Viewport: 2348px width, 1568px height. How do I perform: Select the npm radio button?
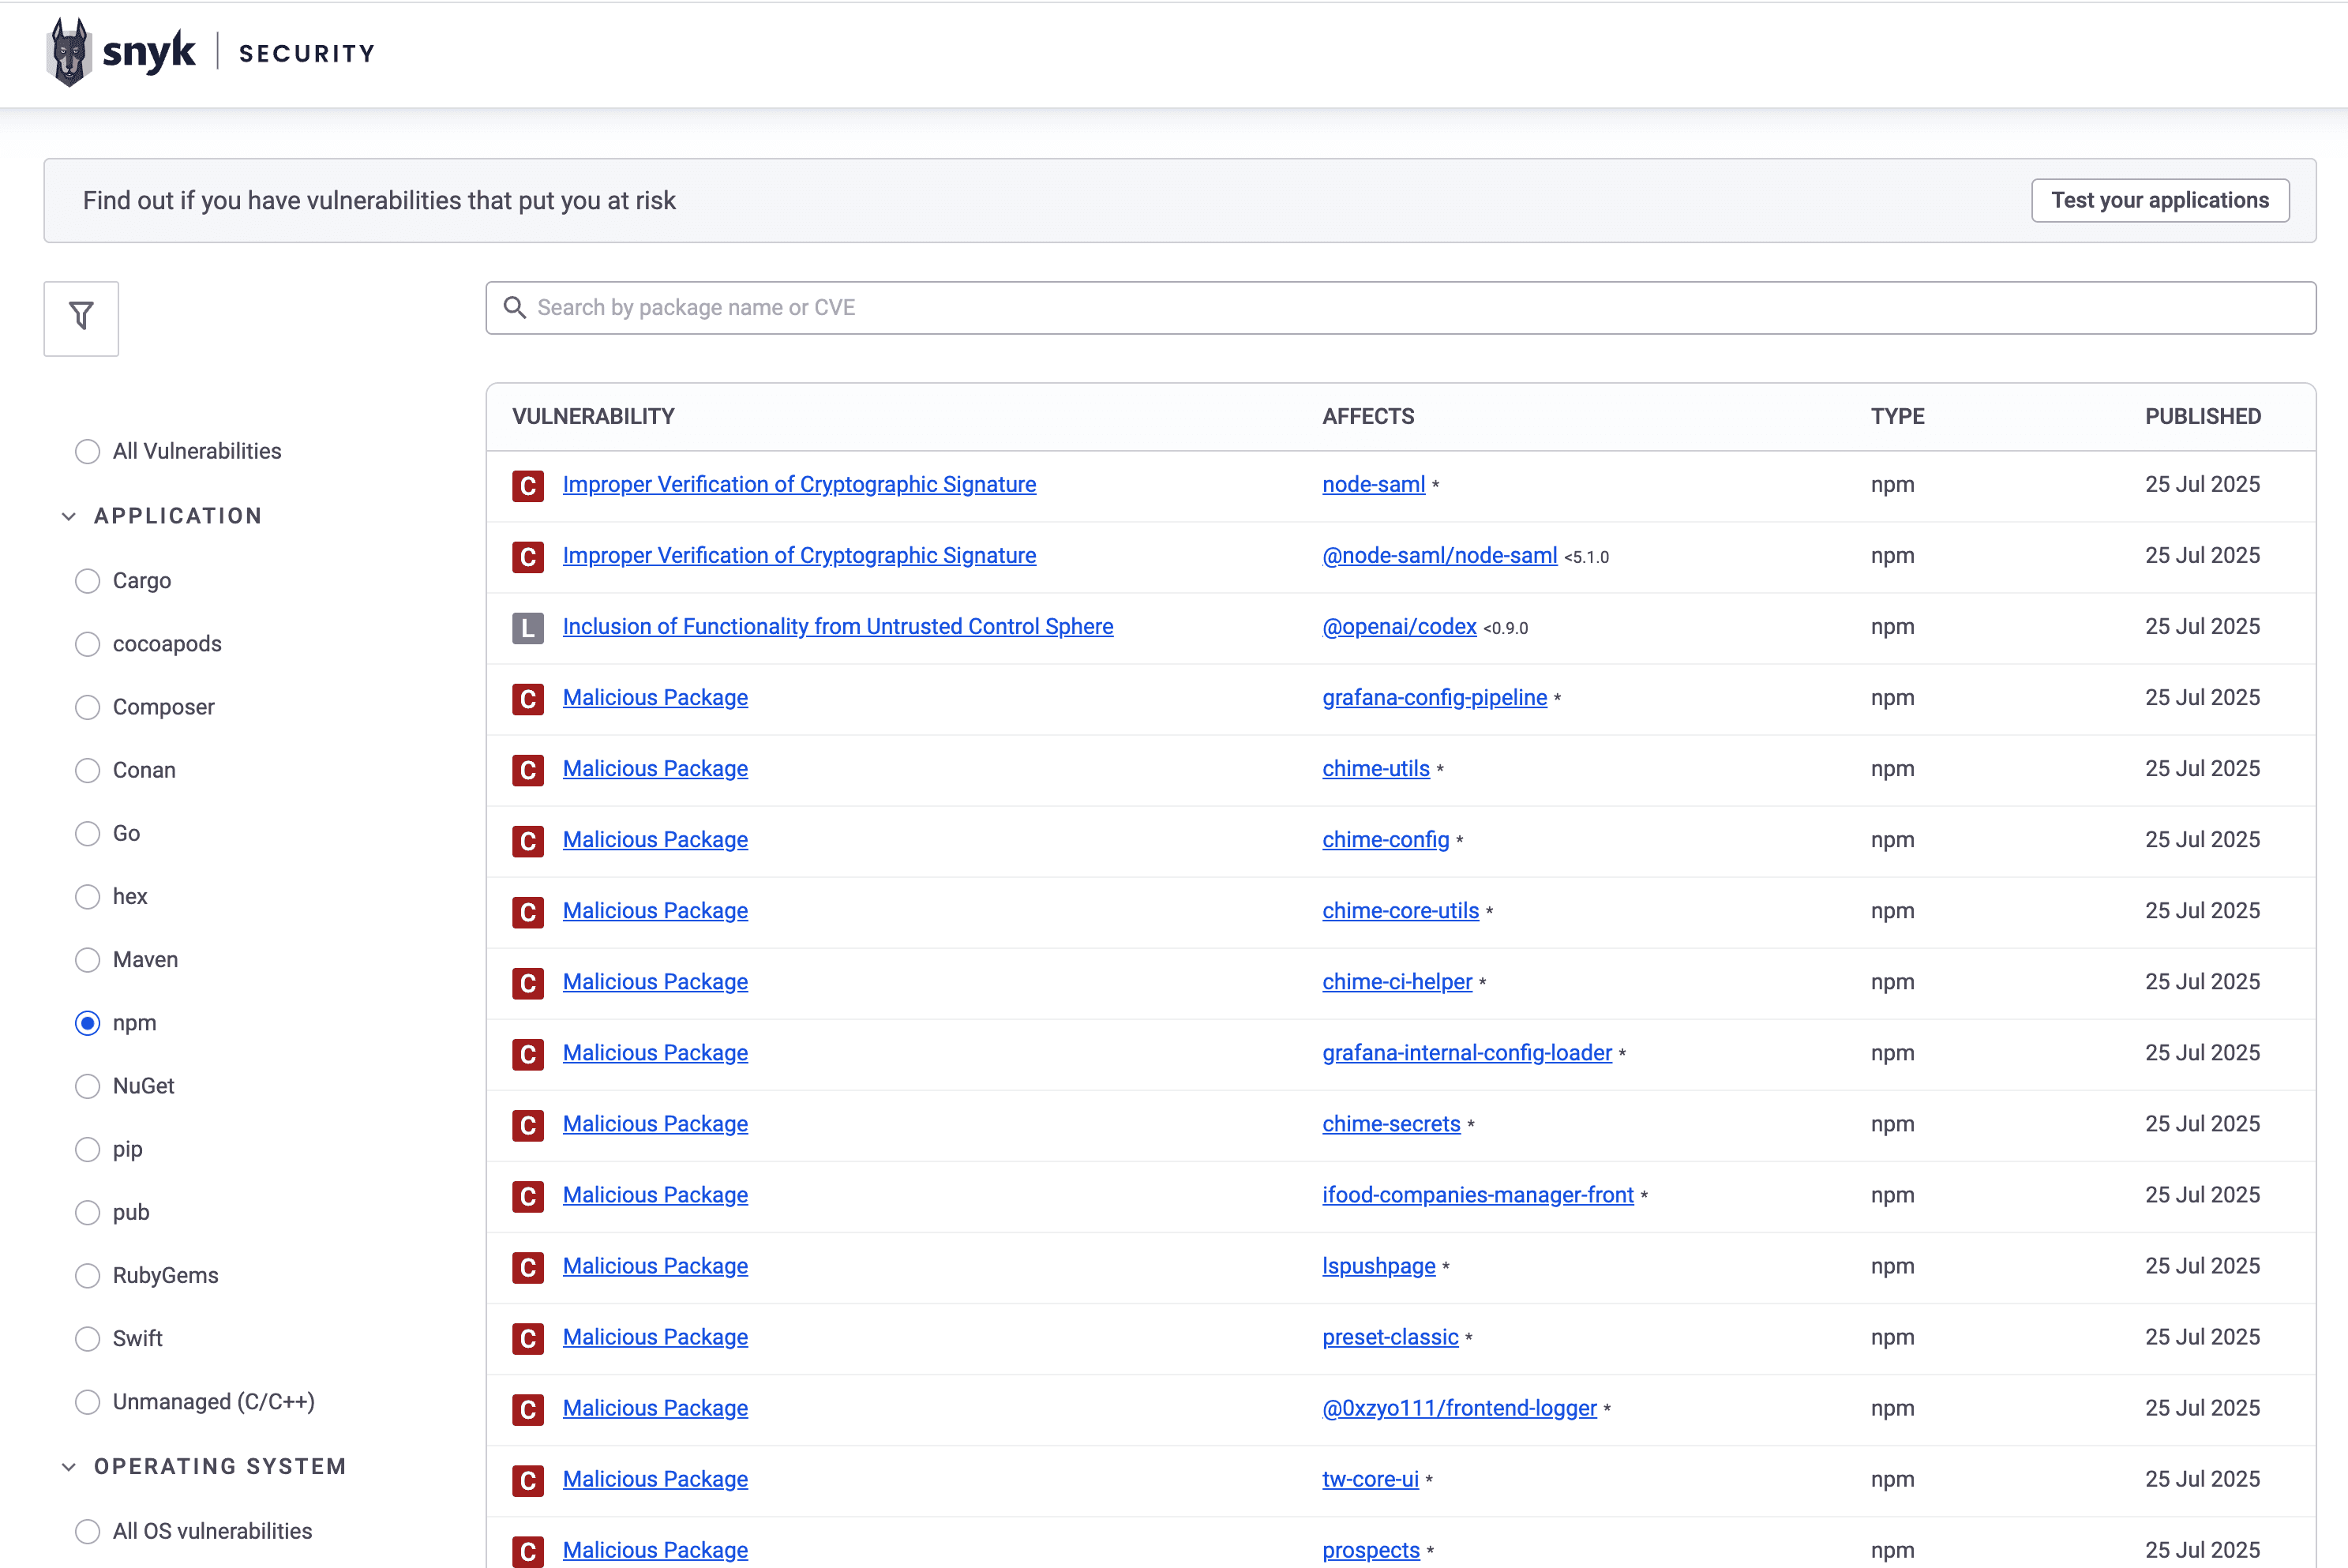[x=88, y=1023]
